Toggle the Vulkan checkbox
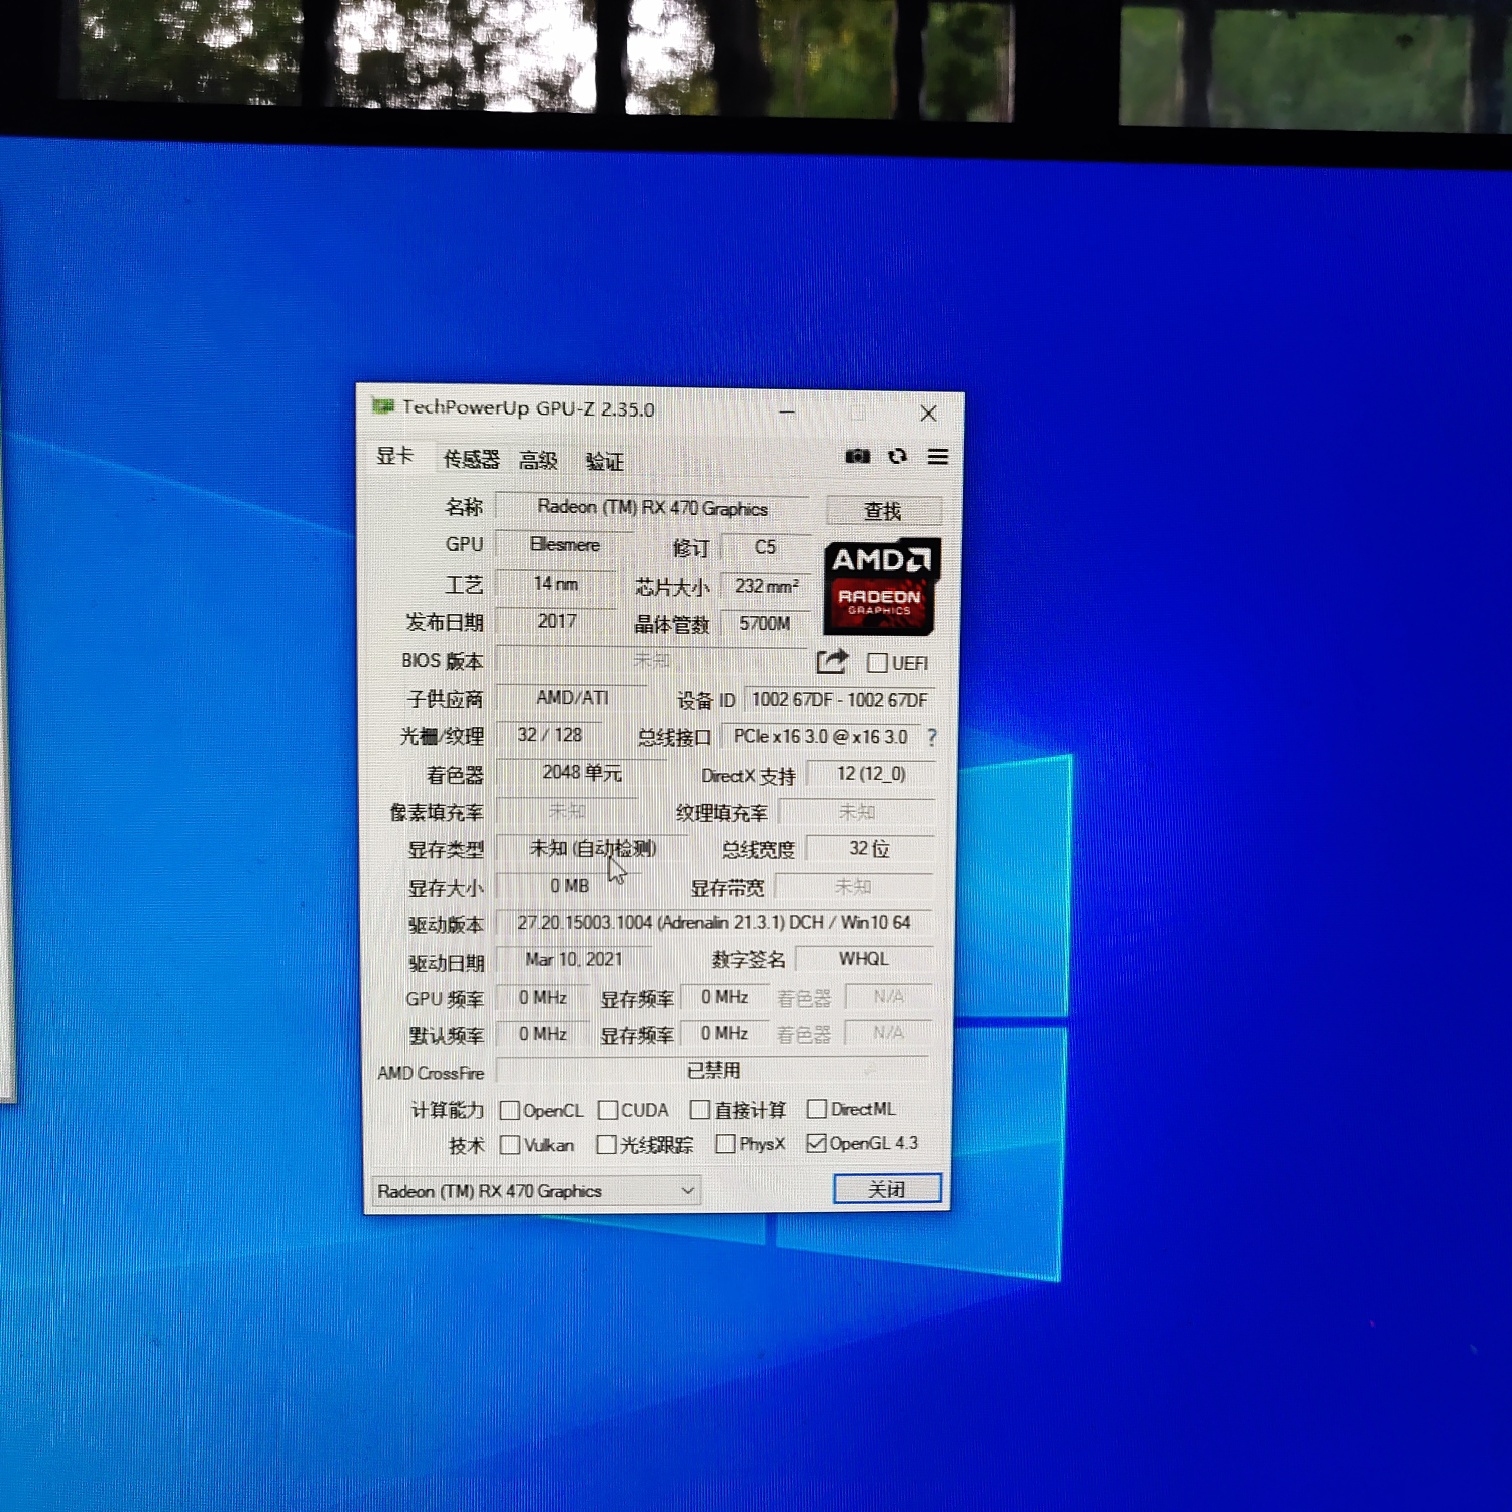The height and width of the screenshot is (1512, 1512). (509, 1145)
